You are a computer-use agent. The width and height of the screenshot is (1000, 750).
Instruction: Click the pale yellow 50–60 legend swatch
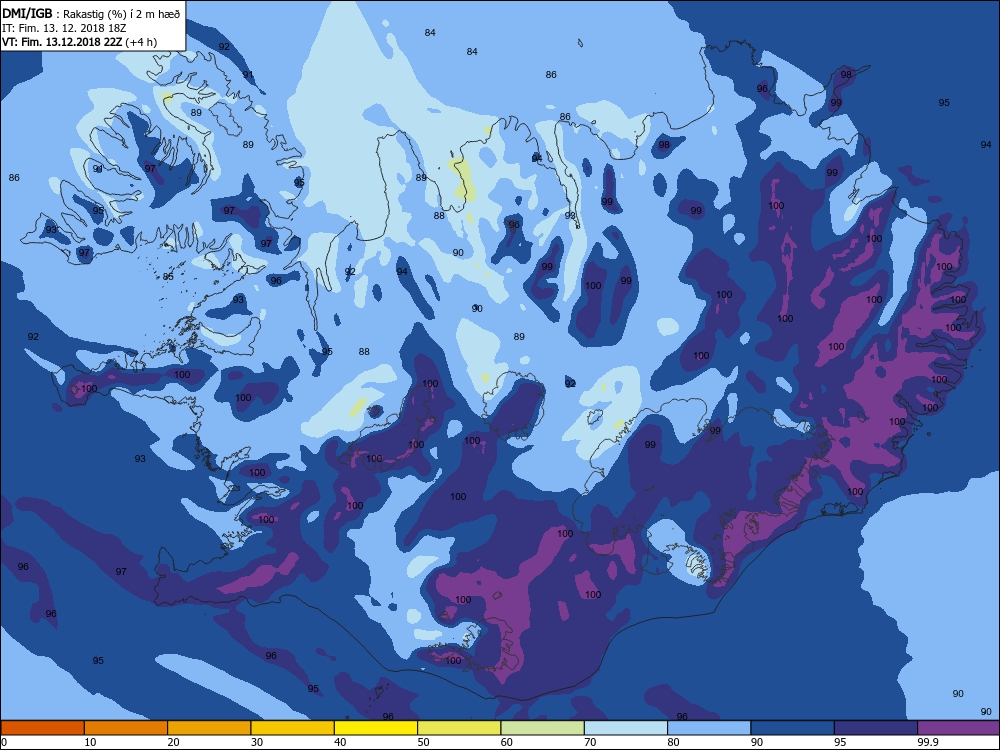click(459, 728)
